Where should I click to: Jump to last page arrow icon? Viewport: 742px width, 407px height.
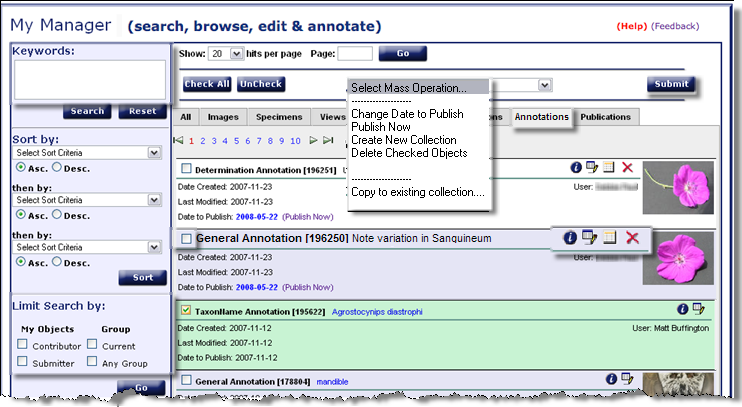[328, 141]
